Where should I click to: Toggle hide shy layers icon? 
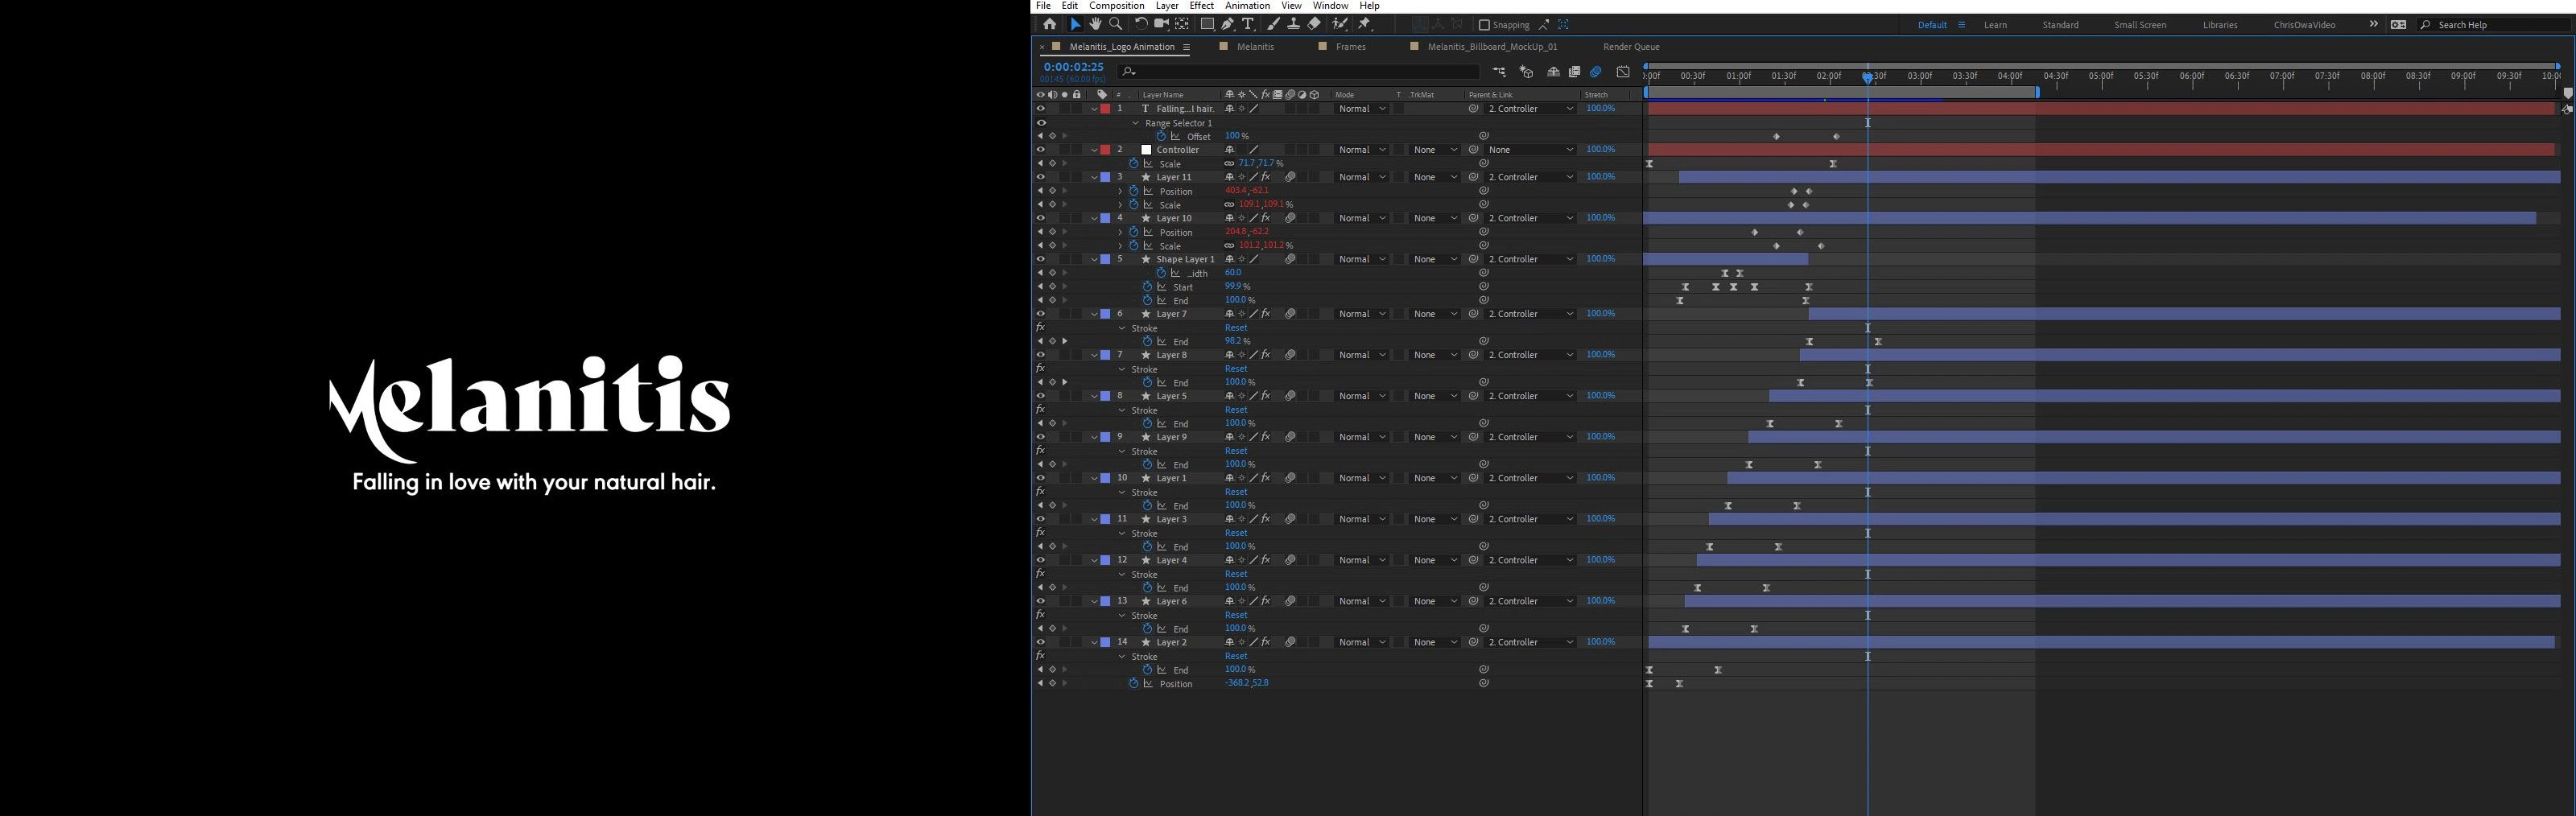click(1553, 72)
